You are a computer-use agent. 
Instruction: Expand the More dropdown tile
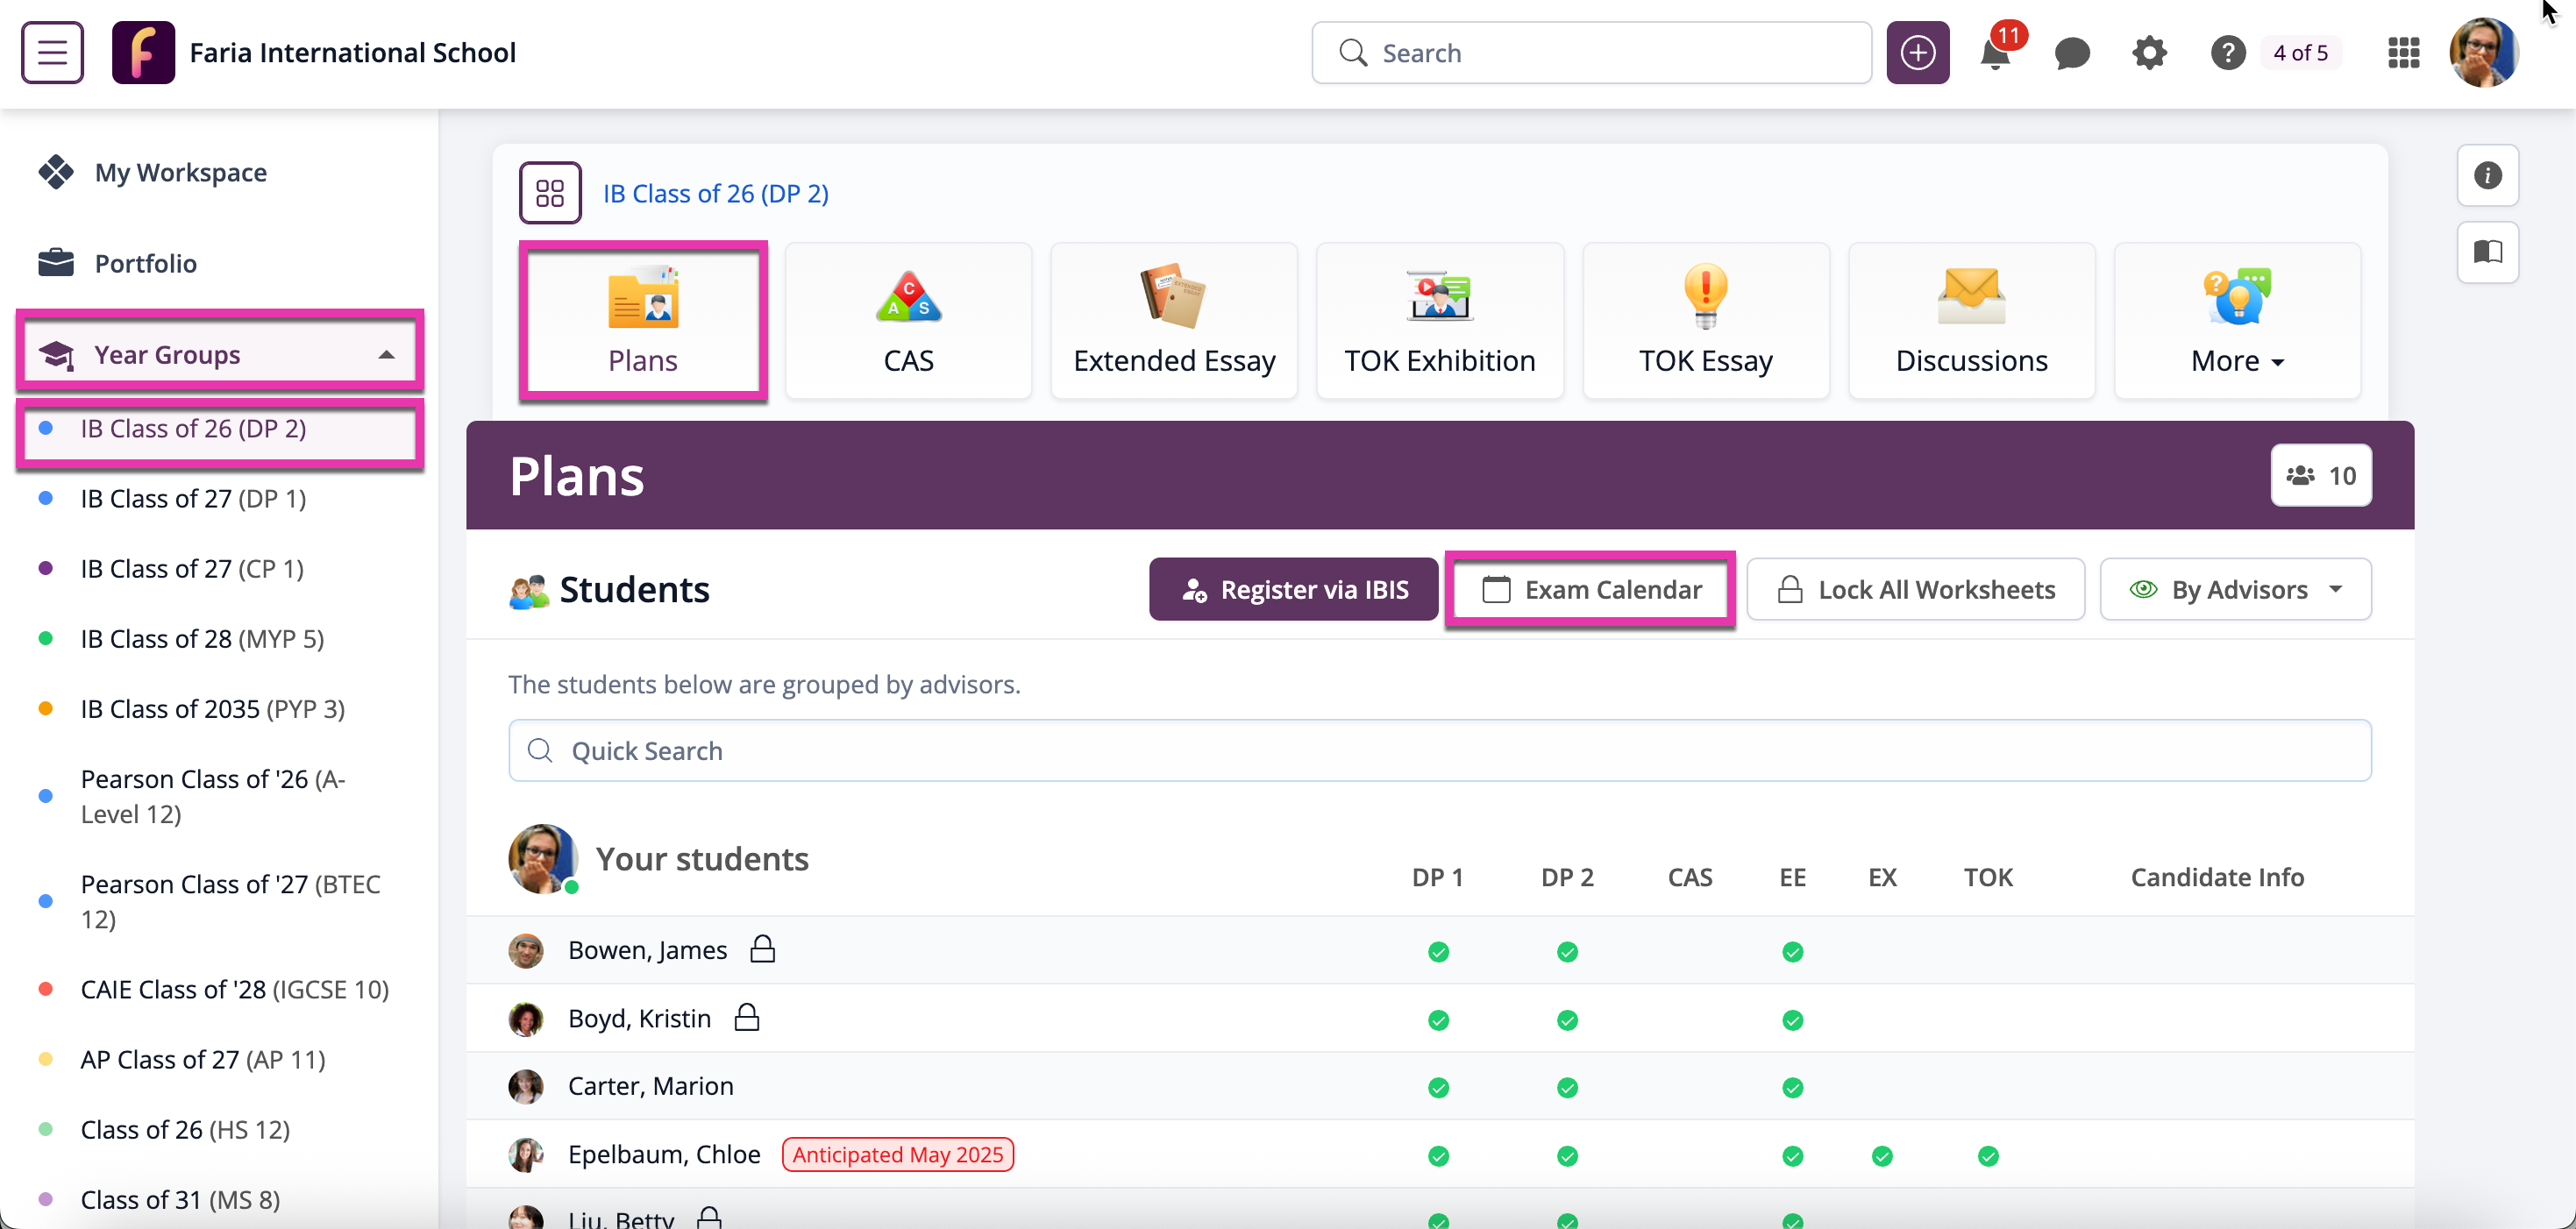(2237, 321)
